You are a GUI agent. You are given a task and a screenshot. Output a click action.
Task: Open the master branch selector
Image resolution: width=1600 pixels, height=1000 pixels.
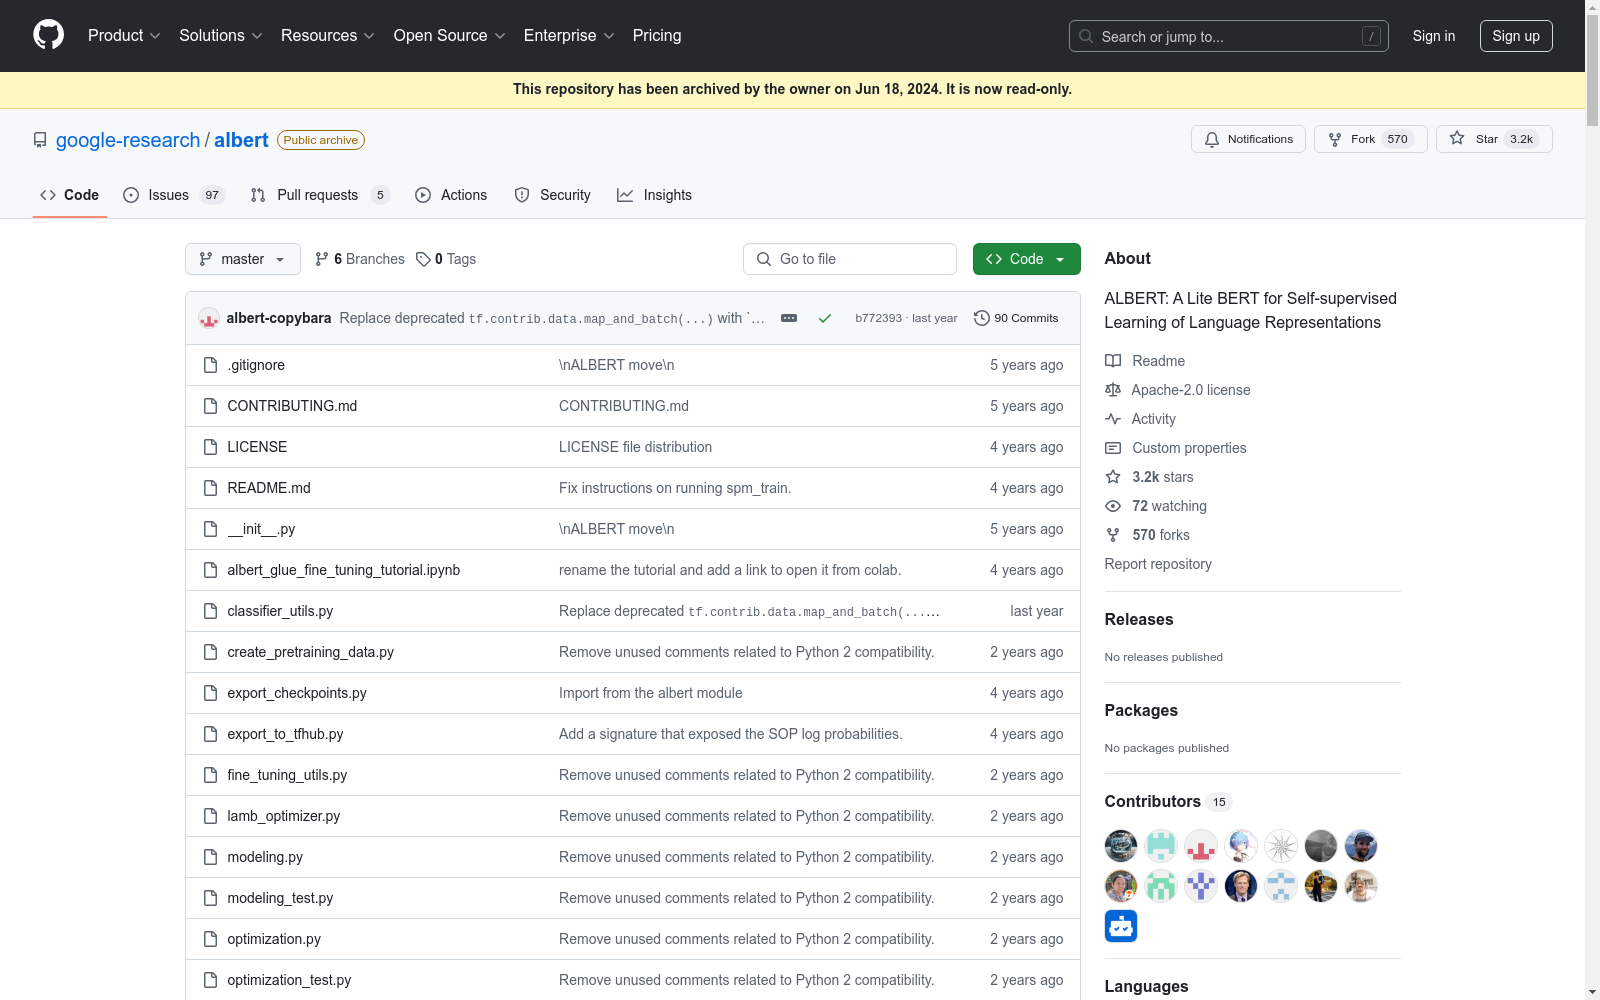(243, 259)
